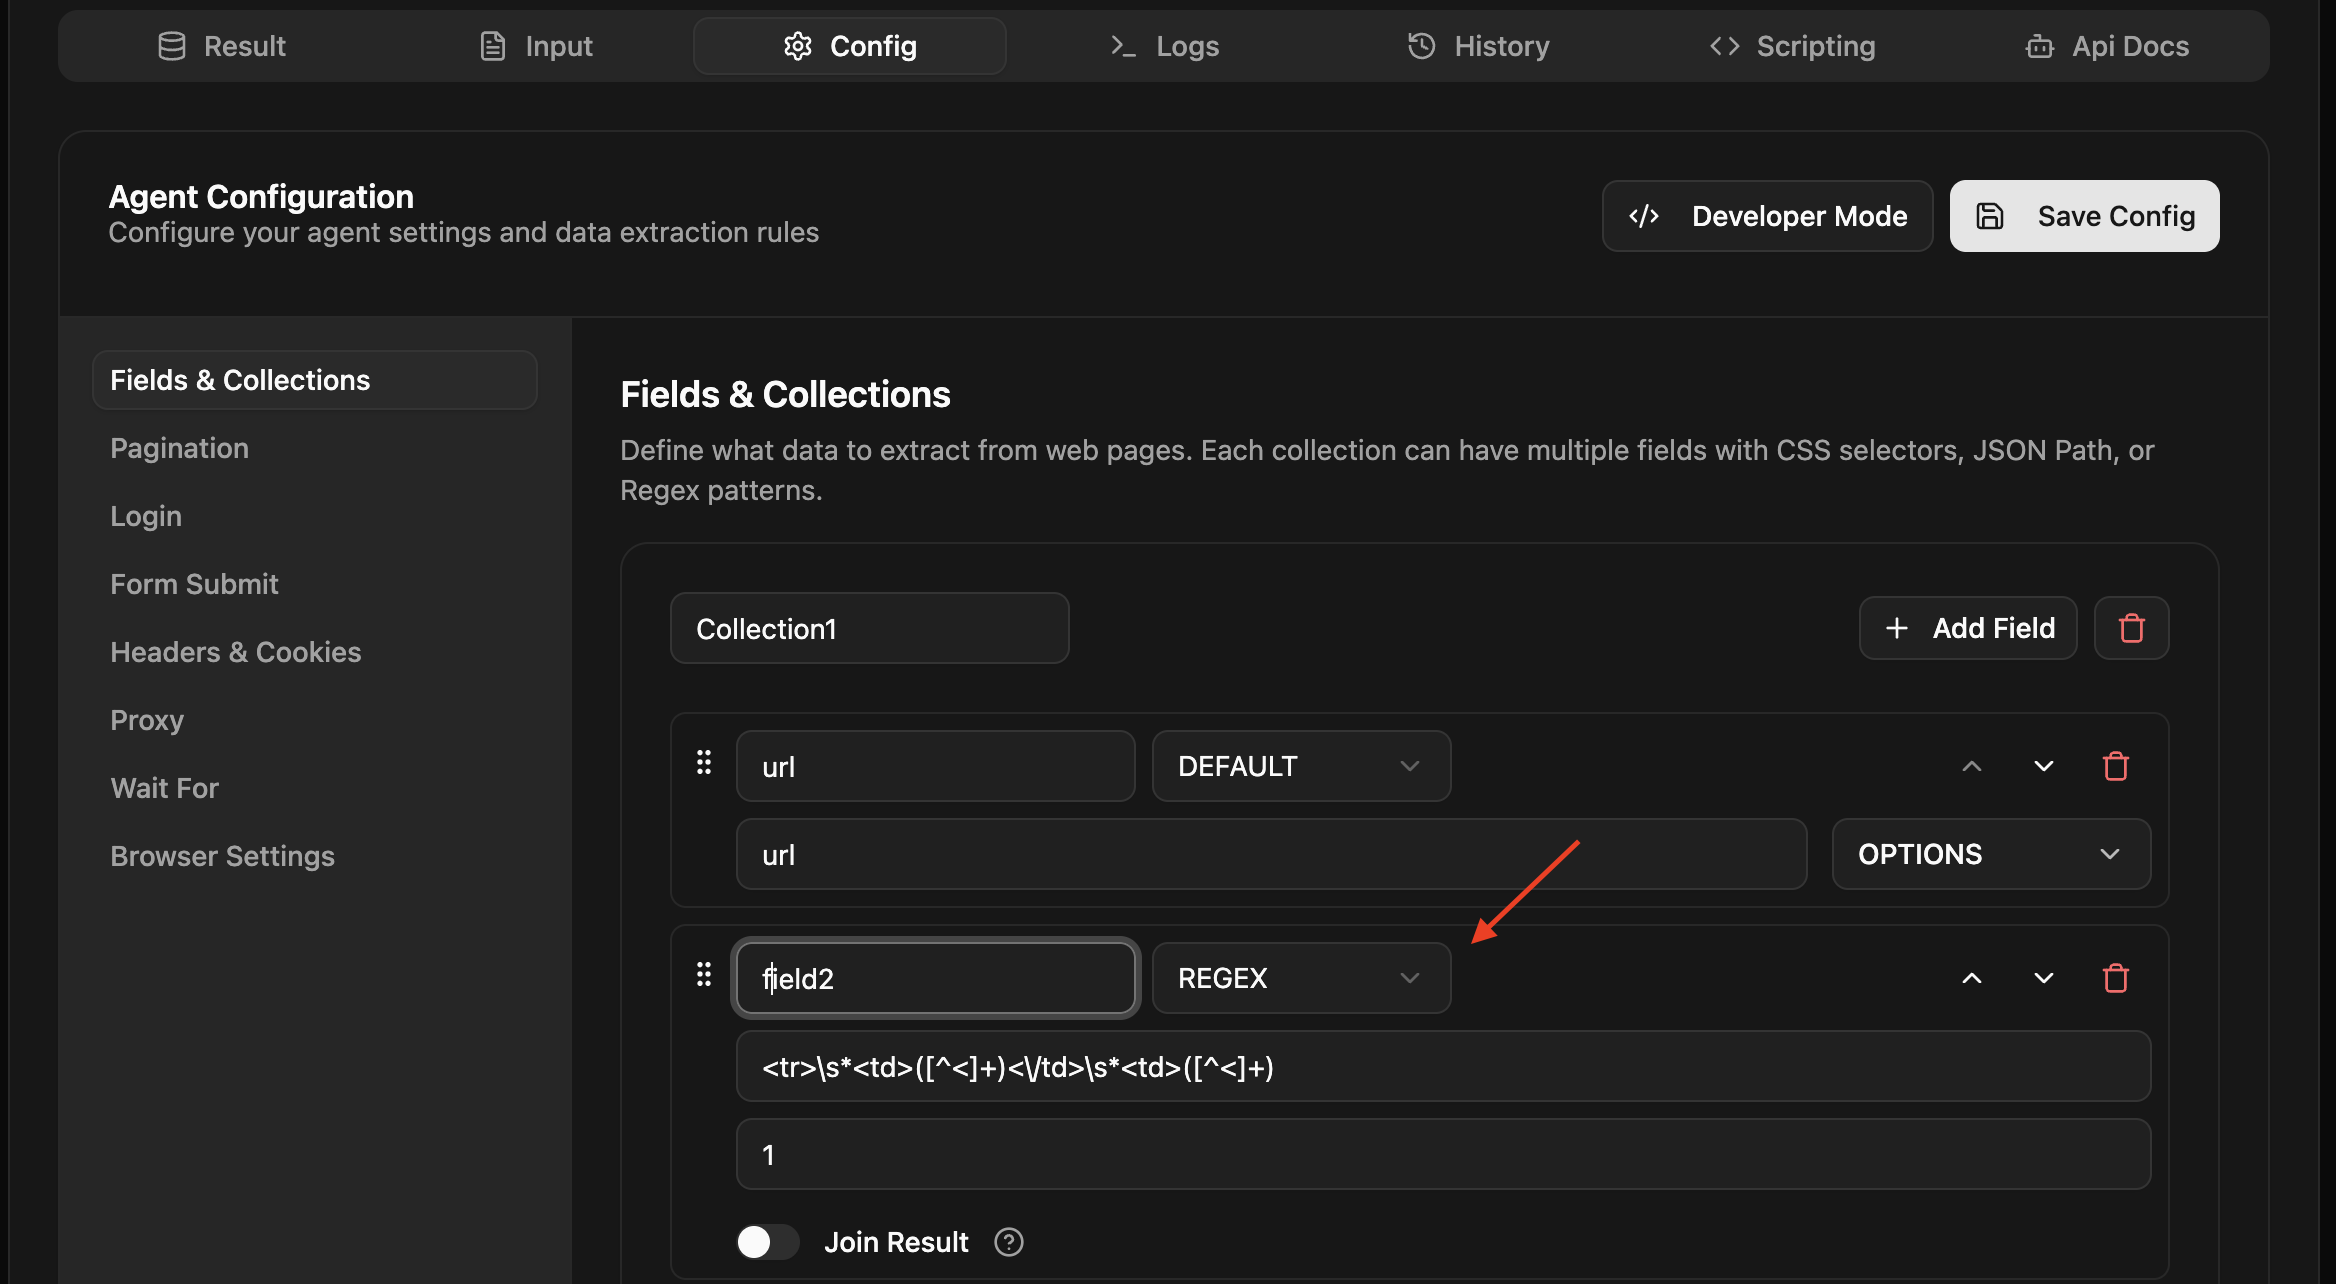Click drag handle of url field
This screenshot has height=1284, width=2336.
pos(704,763)
